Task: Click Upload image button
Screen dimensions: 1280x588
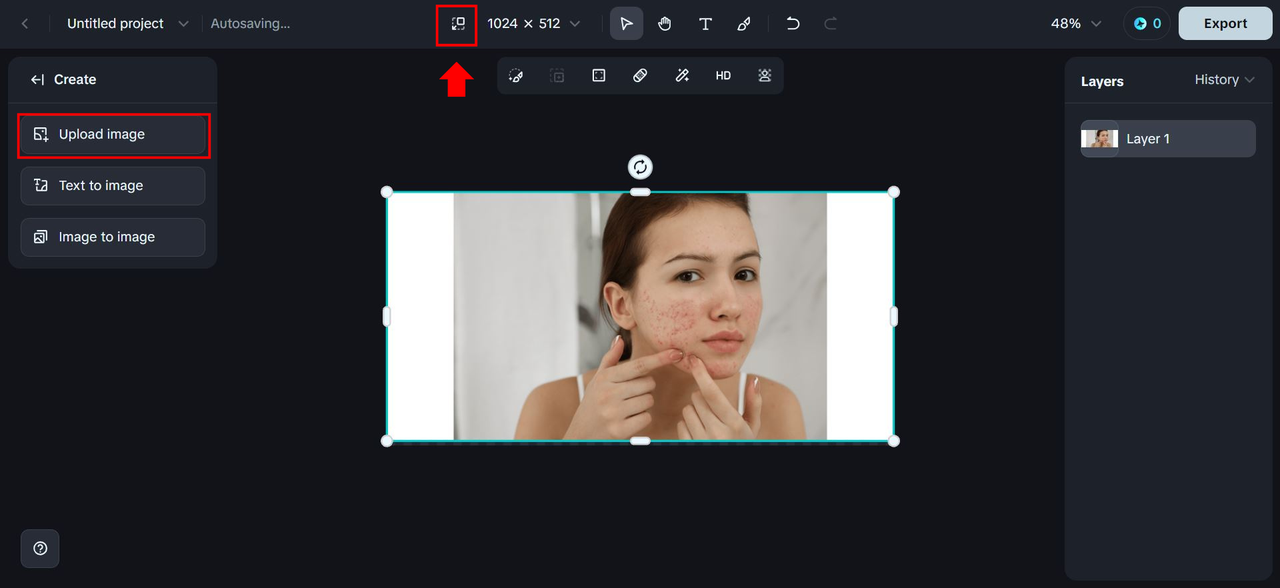Action: (x=113, y=134)
